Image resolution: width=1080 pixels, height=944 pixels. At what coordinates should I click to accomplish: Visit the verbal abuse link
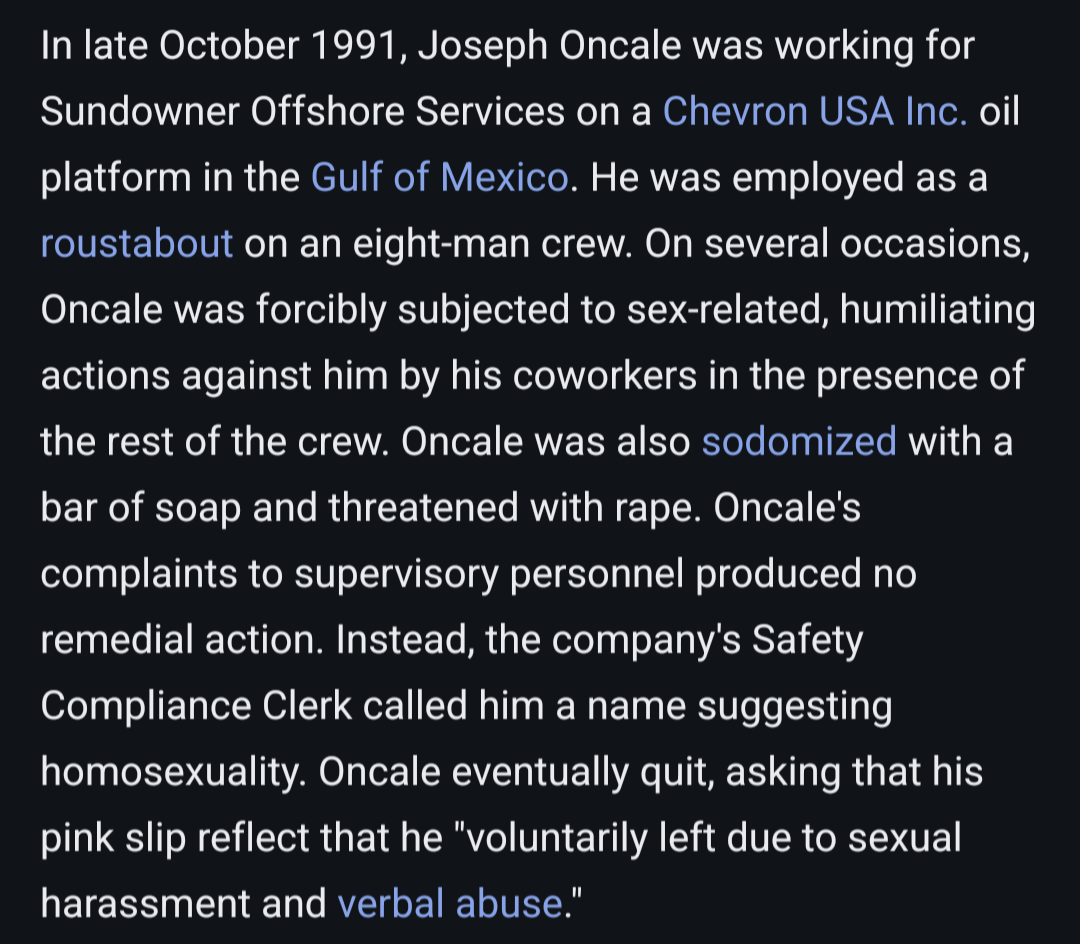pos(450,903)
